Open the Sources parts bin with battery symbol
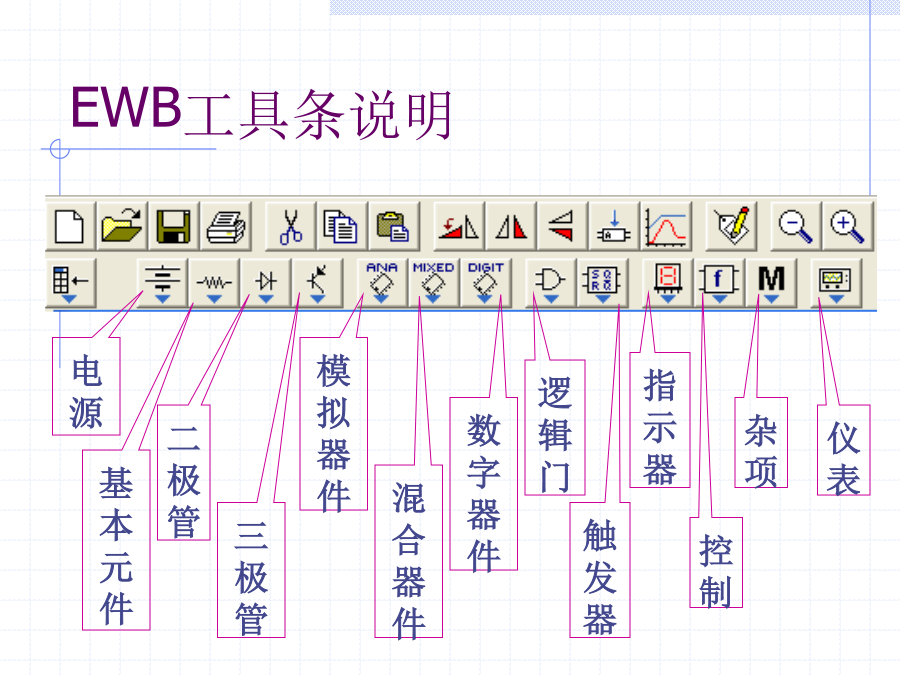The height and width of the screenshot is (675, 900). 162,282
